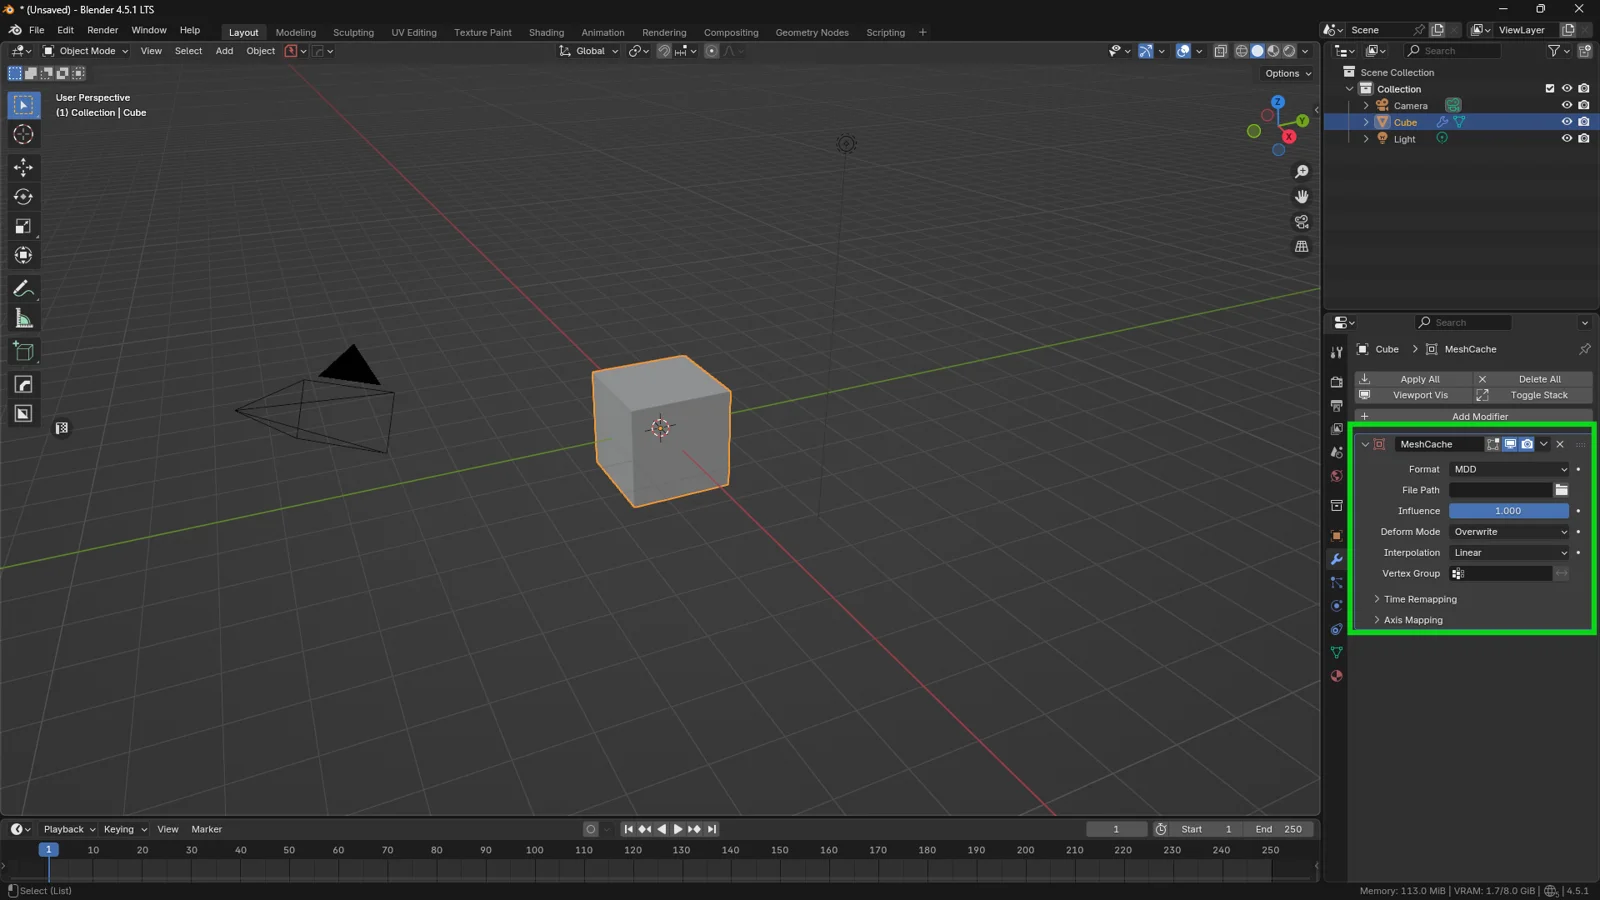Activate the Move tool

coord(23,168)
